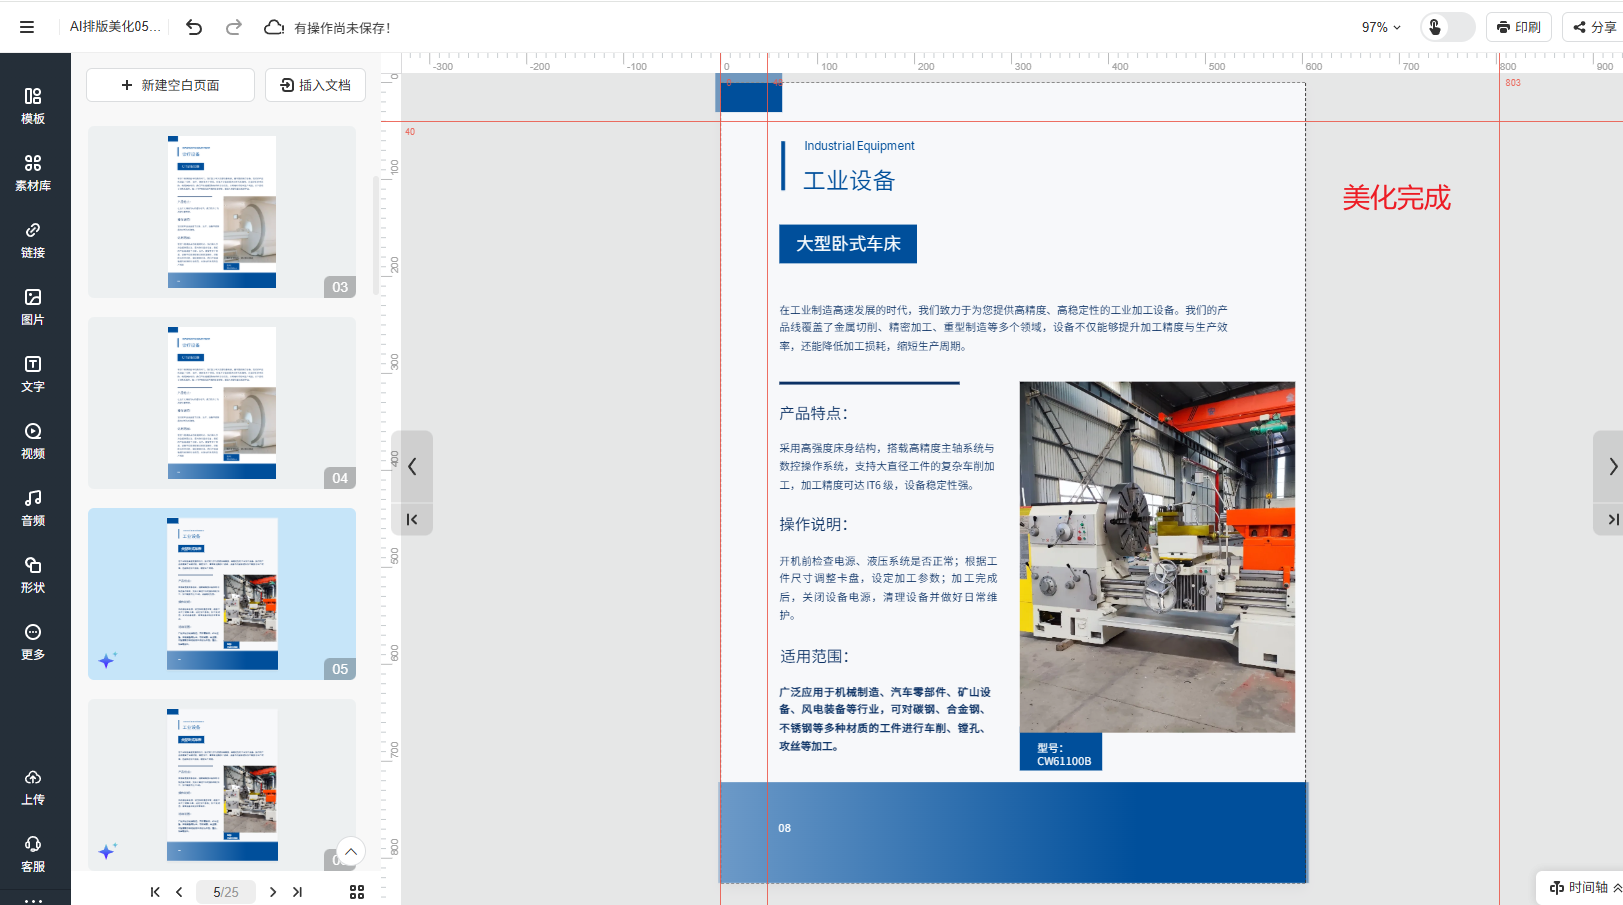Open the 音频 audio panel
1623x905 pixels.
(33, 508)
